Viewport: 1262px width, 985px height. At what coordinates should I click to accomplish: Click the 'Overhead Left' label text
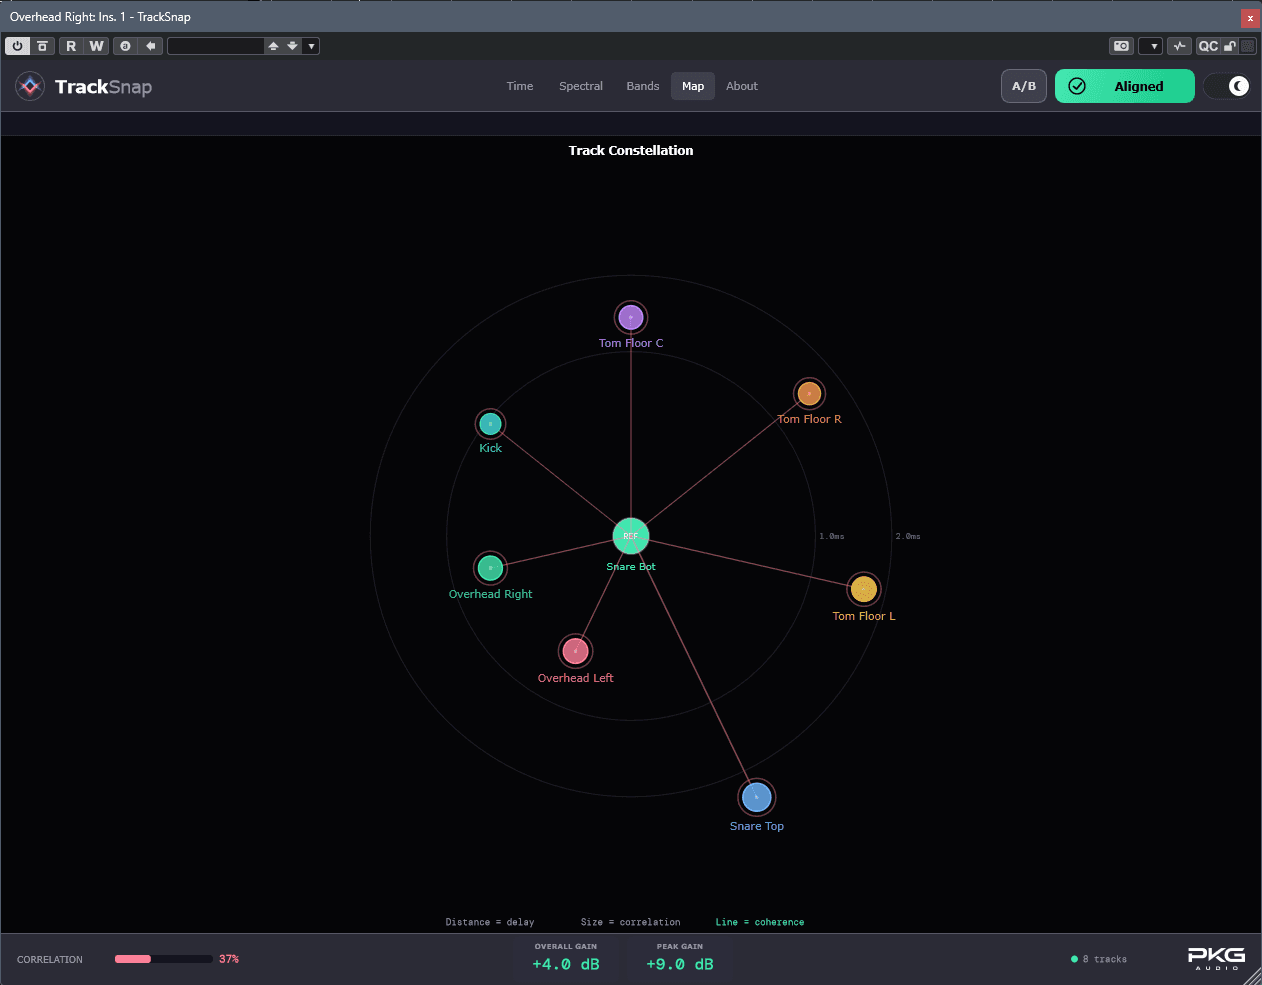point(575,678)
